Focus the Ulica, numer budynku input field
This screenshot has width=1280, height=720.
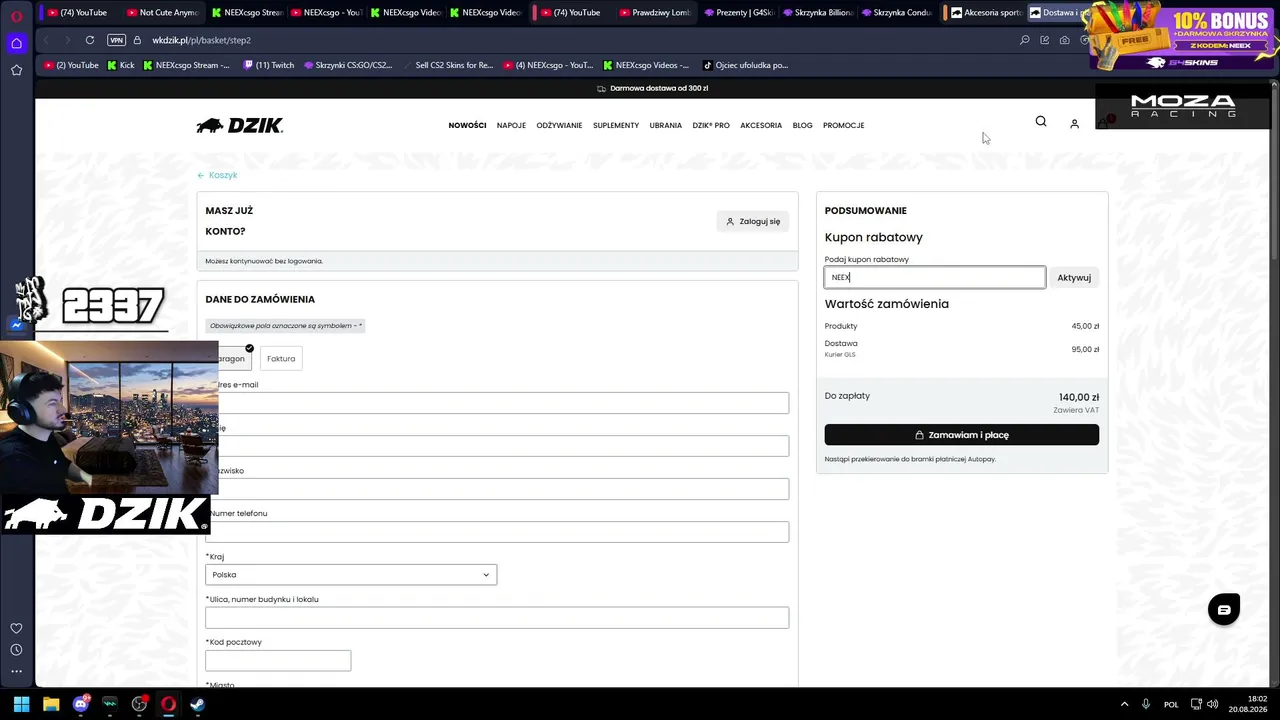tap(497, 618)
